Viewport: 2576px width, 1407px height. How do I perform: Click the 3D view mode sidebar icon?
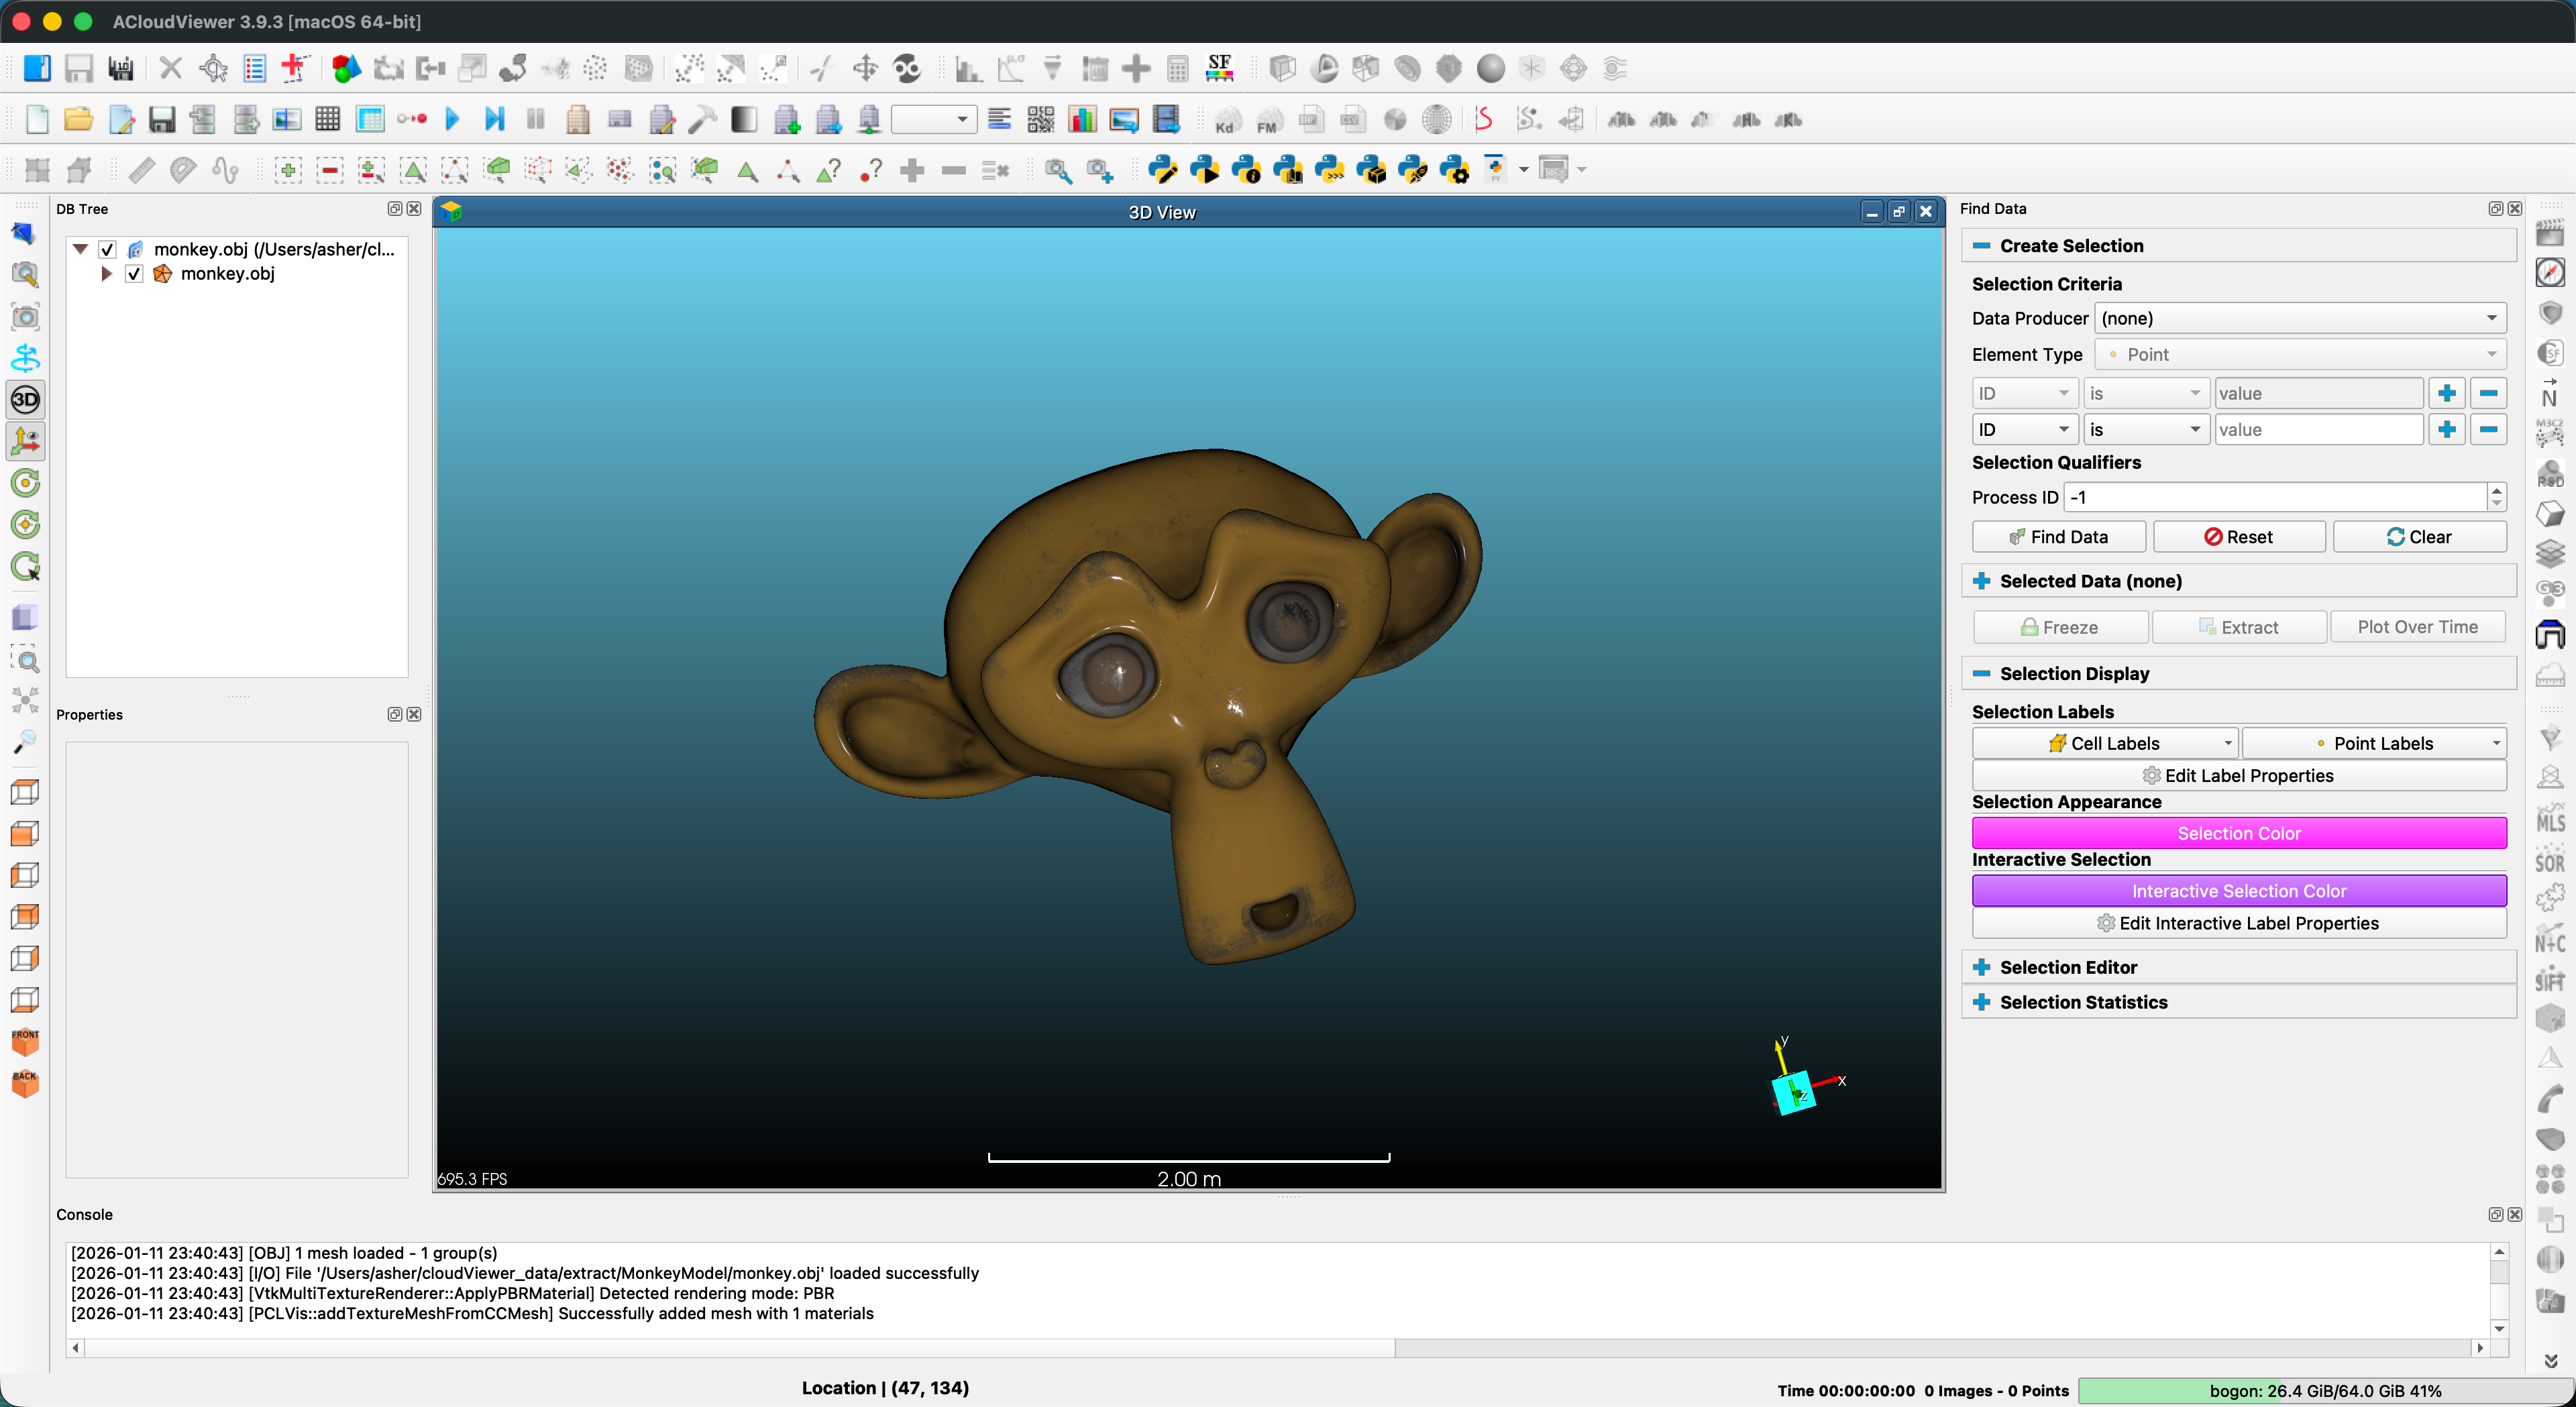[x=25, y=400]
